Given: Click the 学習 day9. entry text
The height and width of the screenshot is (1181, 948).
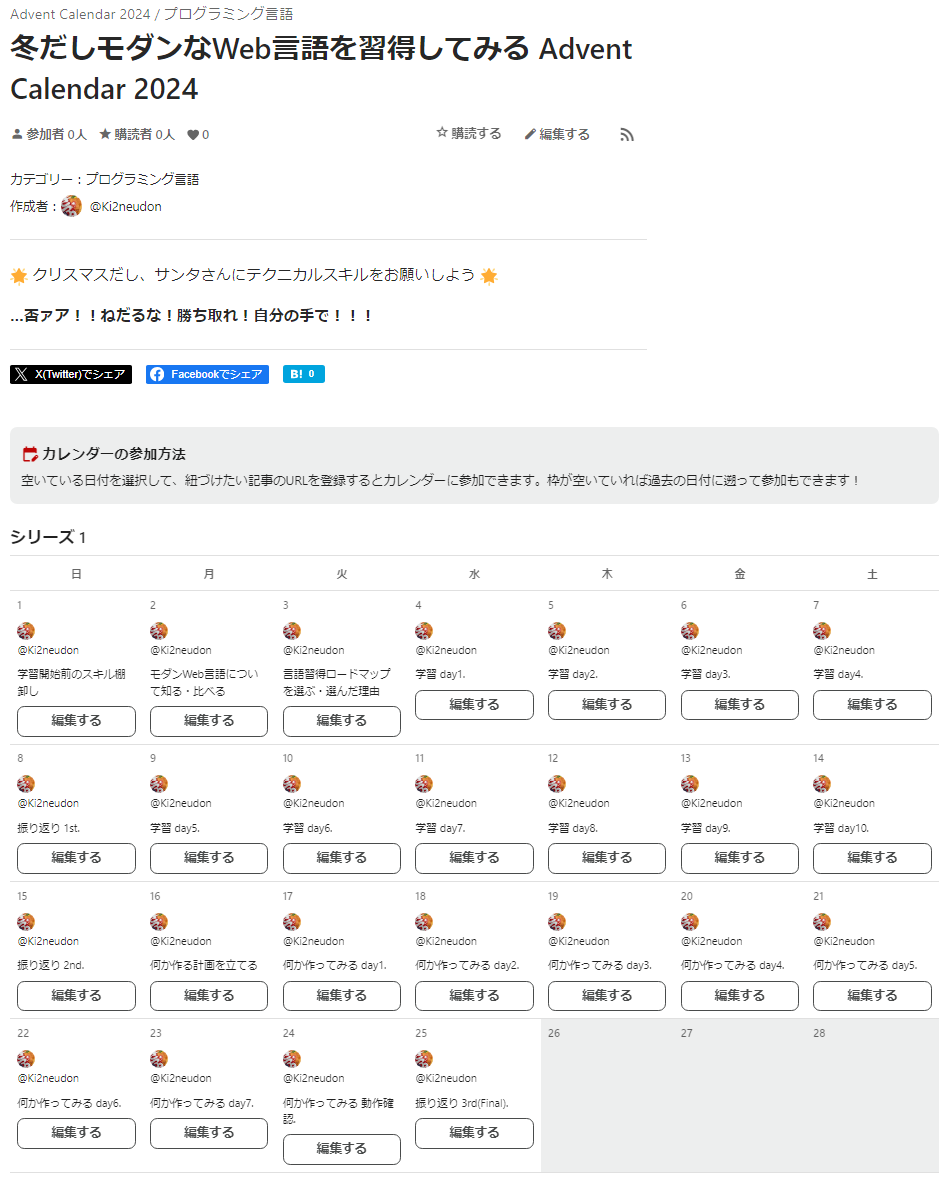Looking at the screenshot, I should [706, 828].
